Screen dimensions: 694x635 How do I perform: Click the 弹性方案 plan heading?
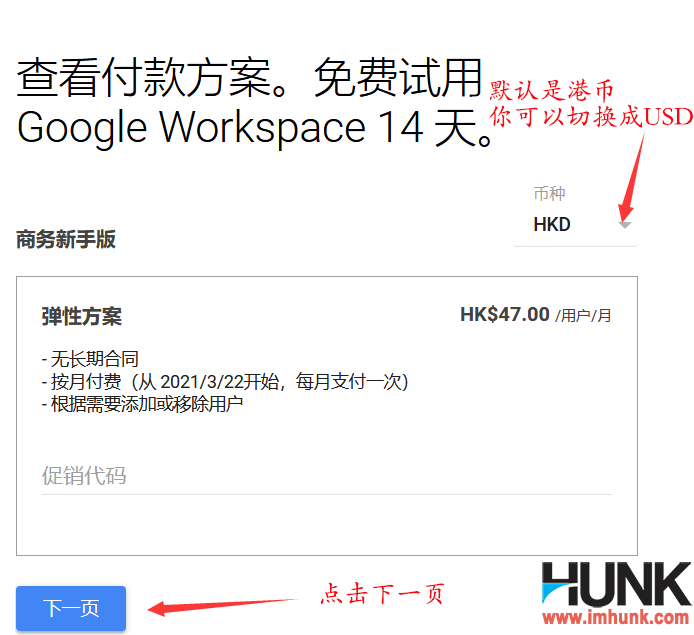[82, 317]
